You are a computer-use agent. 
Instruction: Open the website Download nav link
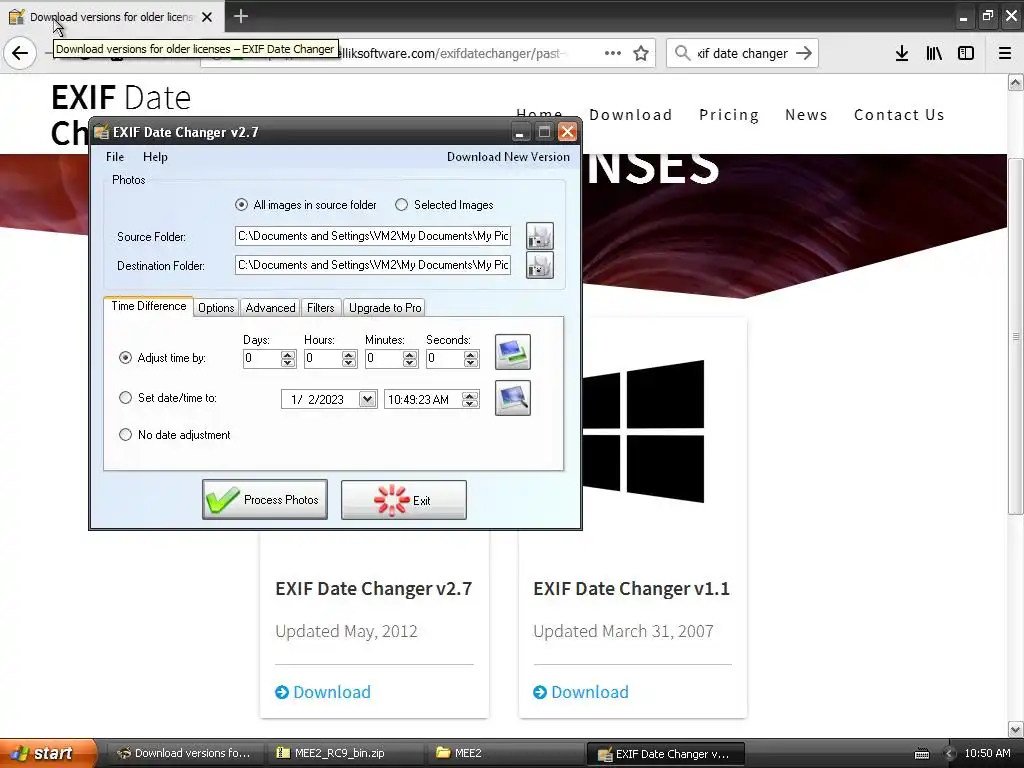630,115
